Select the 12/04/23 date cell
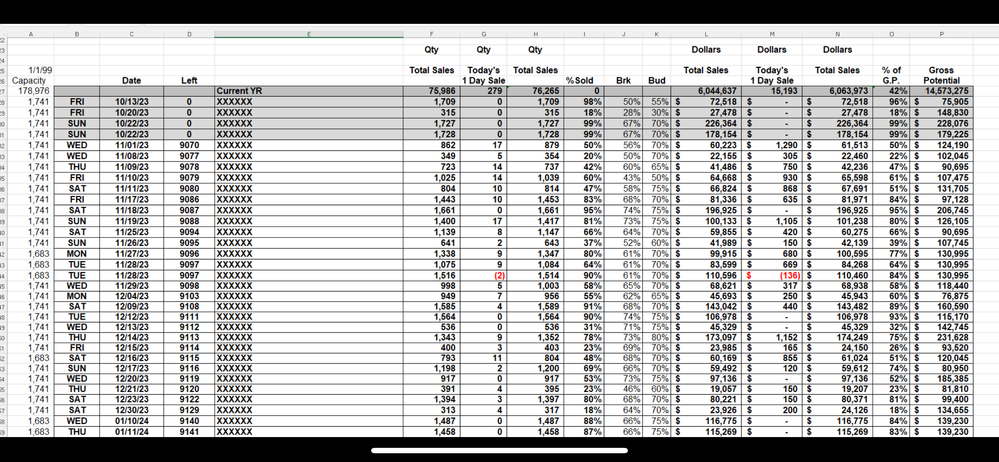 coord(131,296)
